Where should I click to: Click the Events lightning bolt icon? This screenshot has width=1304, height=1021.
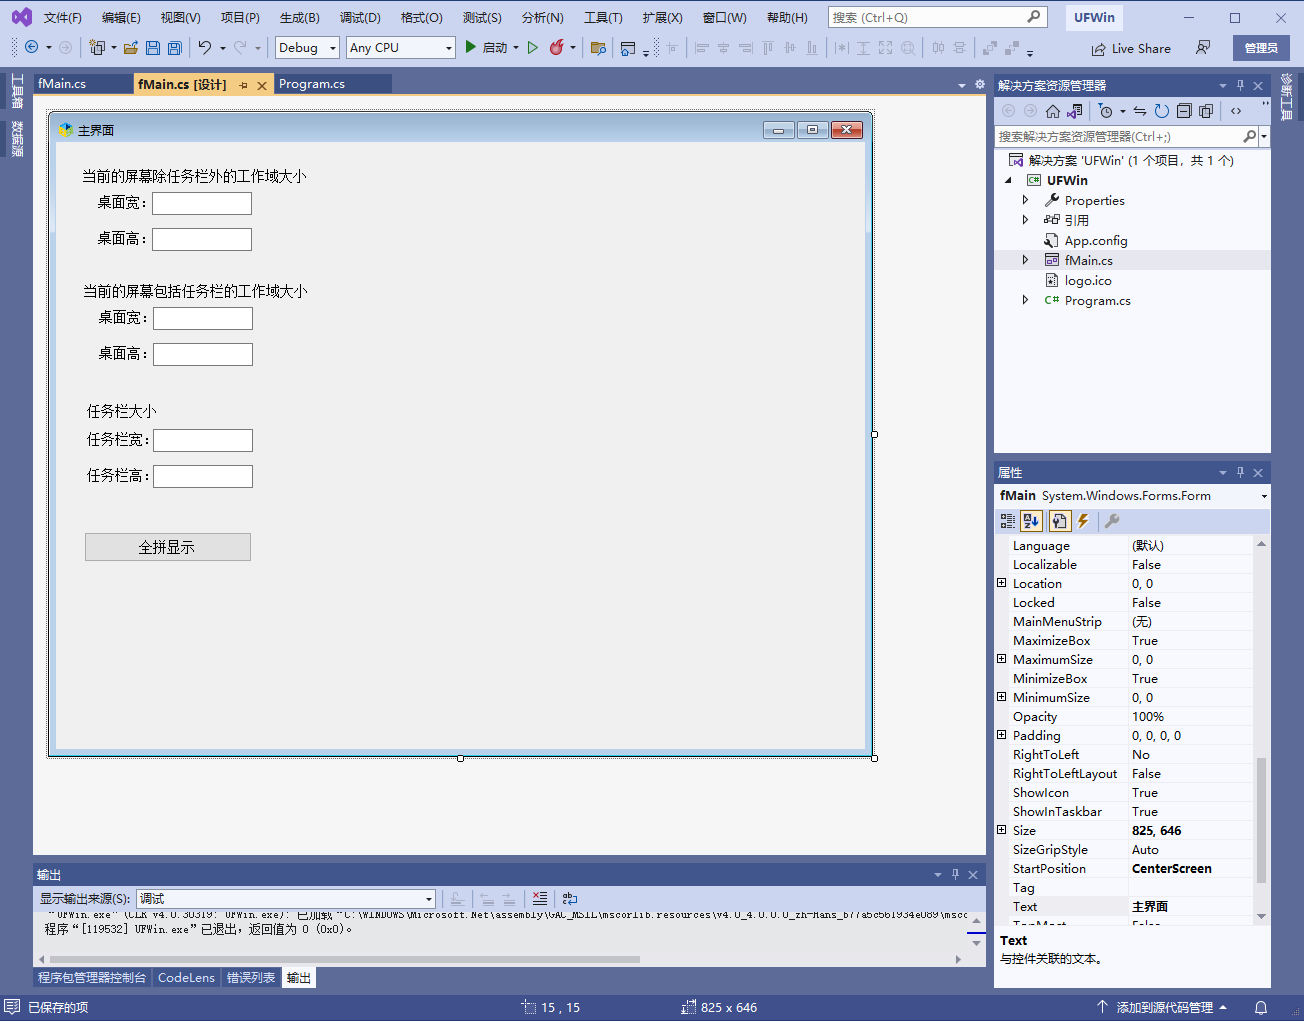pos(1083,521)
